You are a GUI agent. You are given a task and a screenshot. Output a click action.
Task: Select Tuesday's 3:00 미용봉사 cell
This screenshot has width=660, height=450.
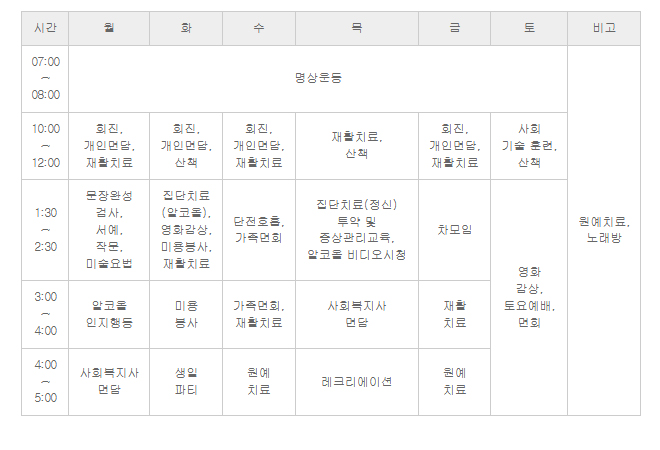[186, 314]
